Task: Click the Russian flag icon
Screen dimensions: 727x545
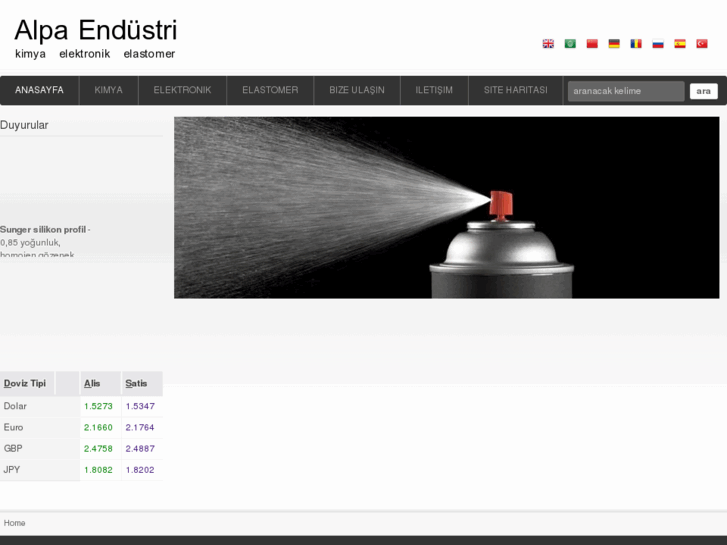Action: [x=658, y=44]
